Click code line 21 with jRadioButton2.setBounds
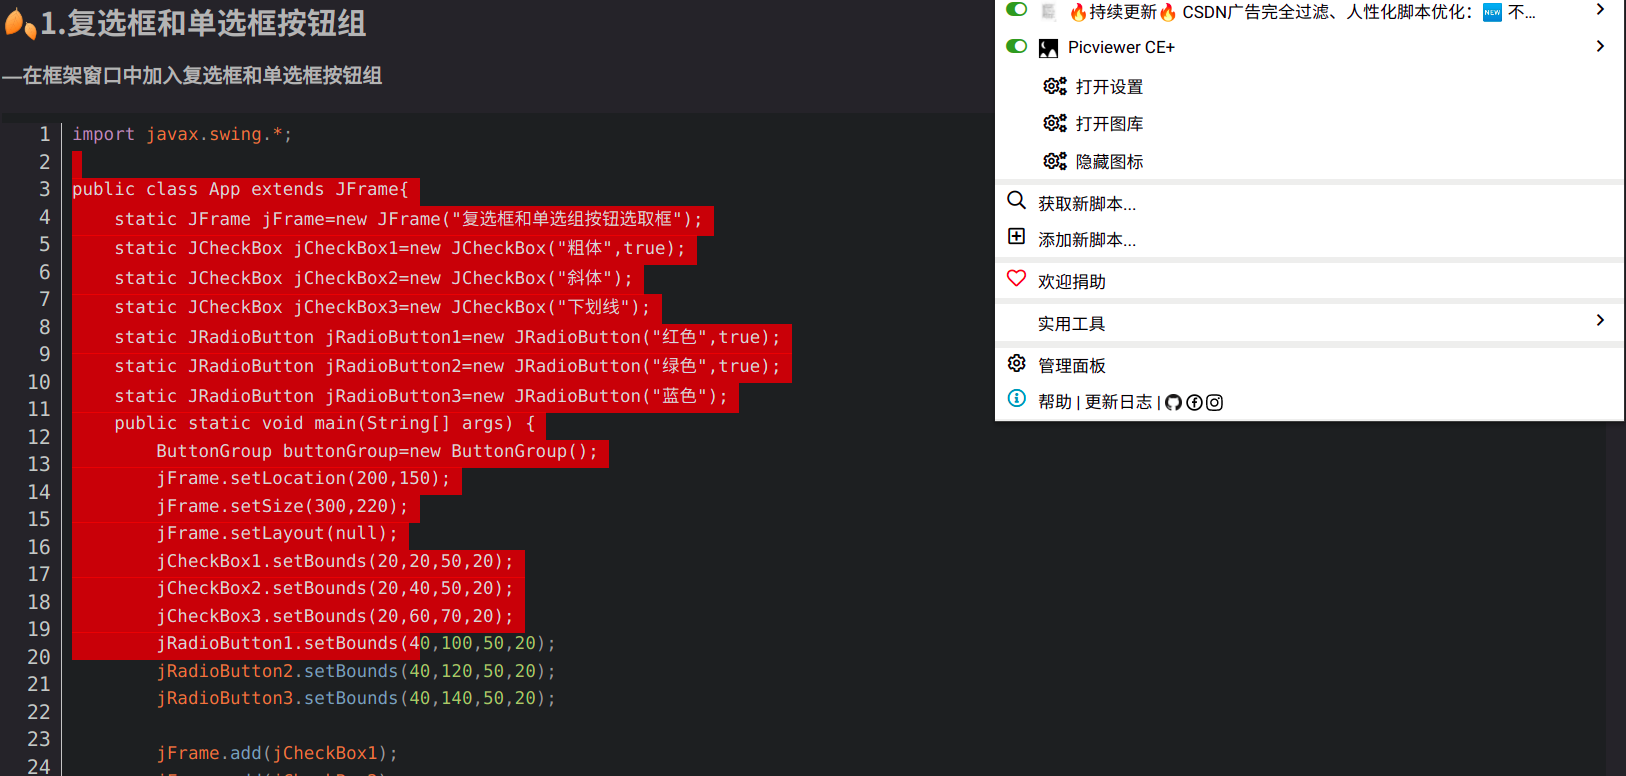Viewport: 1626px width, 776px height. coord(355,671)
